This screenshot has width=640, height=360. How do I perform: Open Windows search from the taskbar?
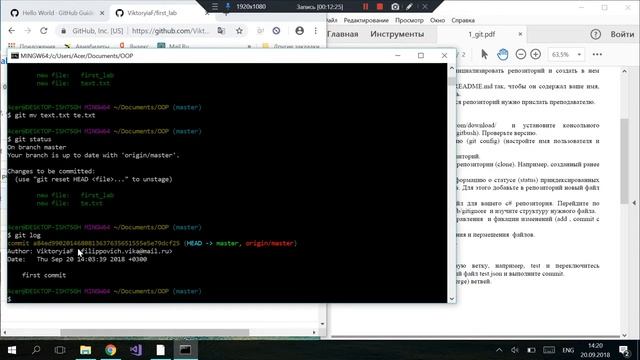coord(36,350)
